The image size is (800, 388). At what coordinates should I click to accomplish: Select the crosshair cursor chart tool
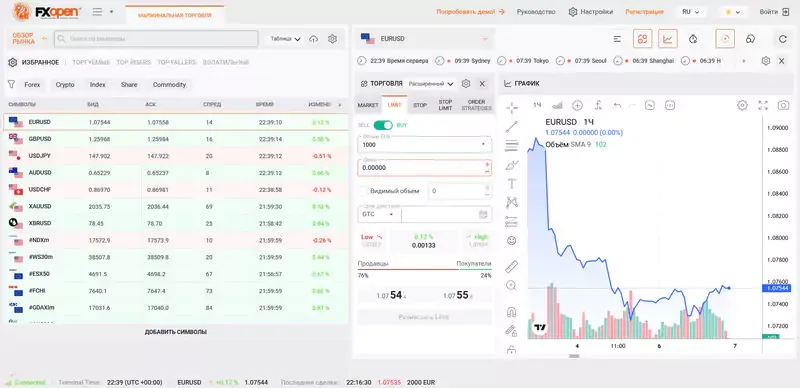[511, 108]
